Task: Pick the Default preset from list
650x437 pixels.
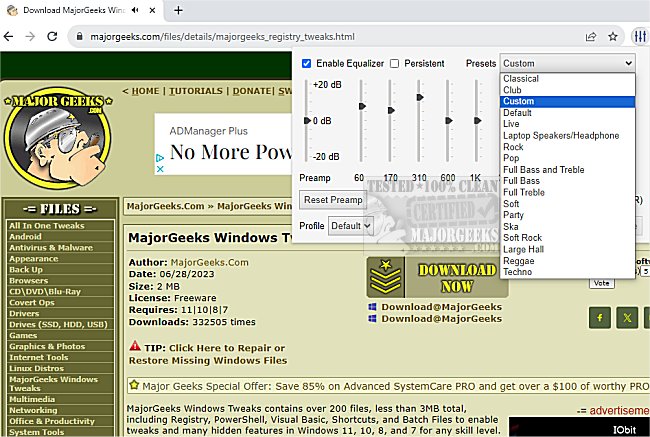Action: 568,113
